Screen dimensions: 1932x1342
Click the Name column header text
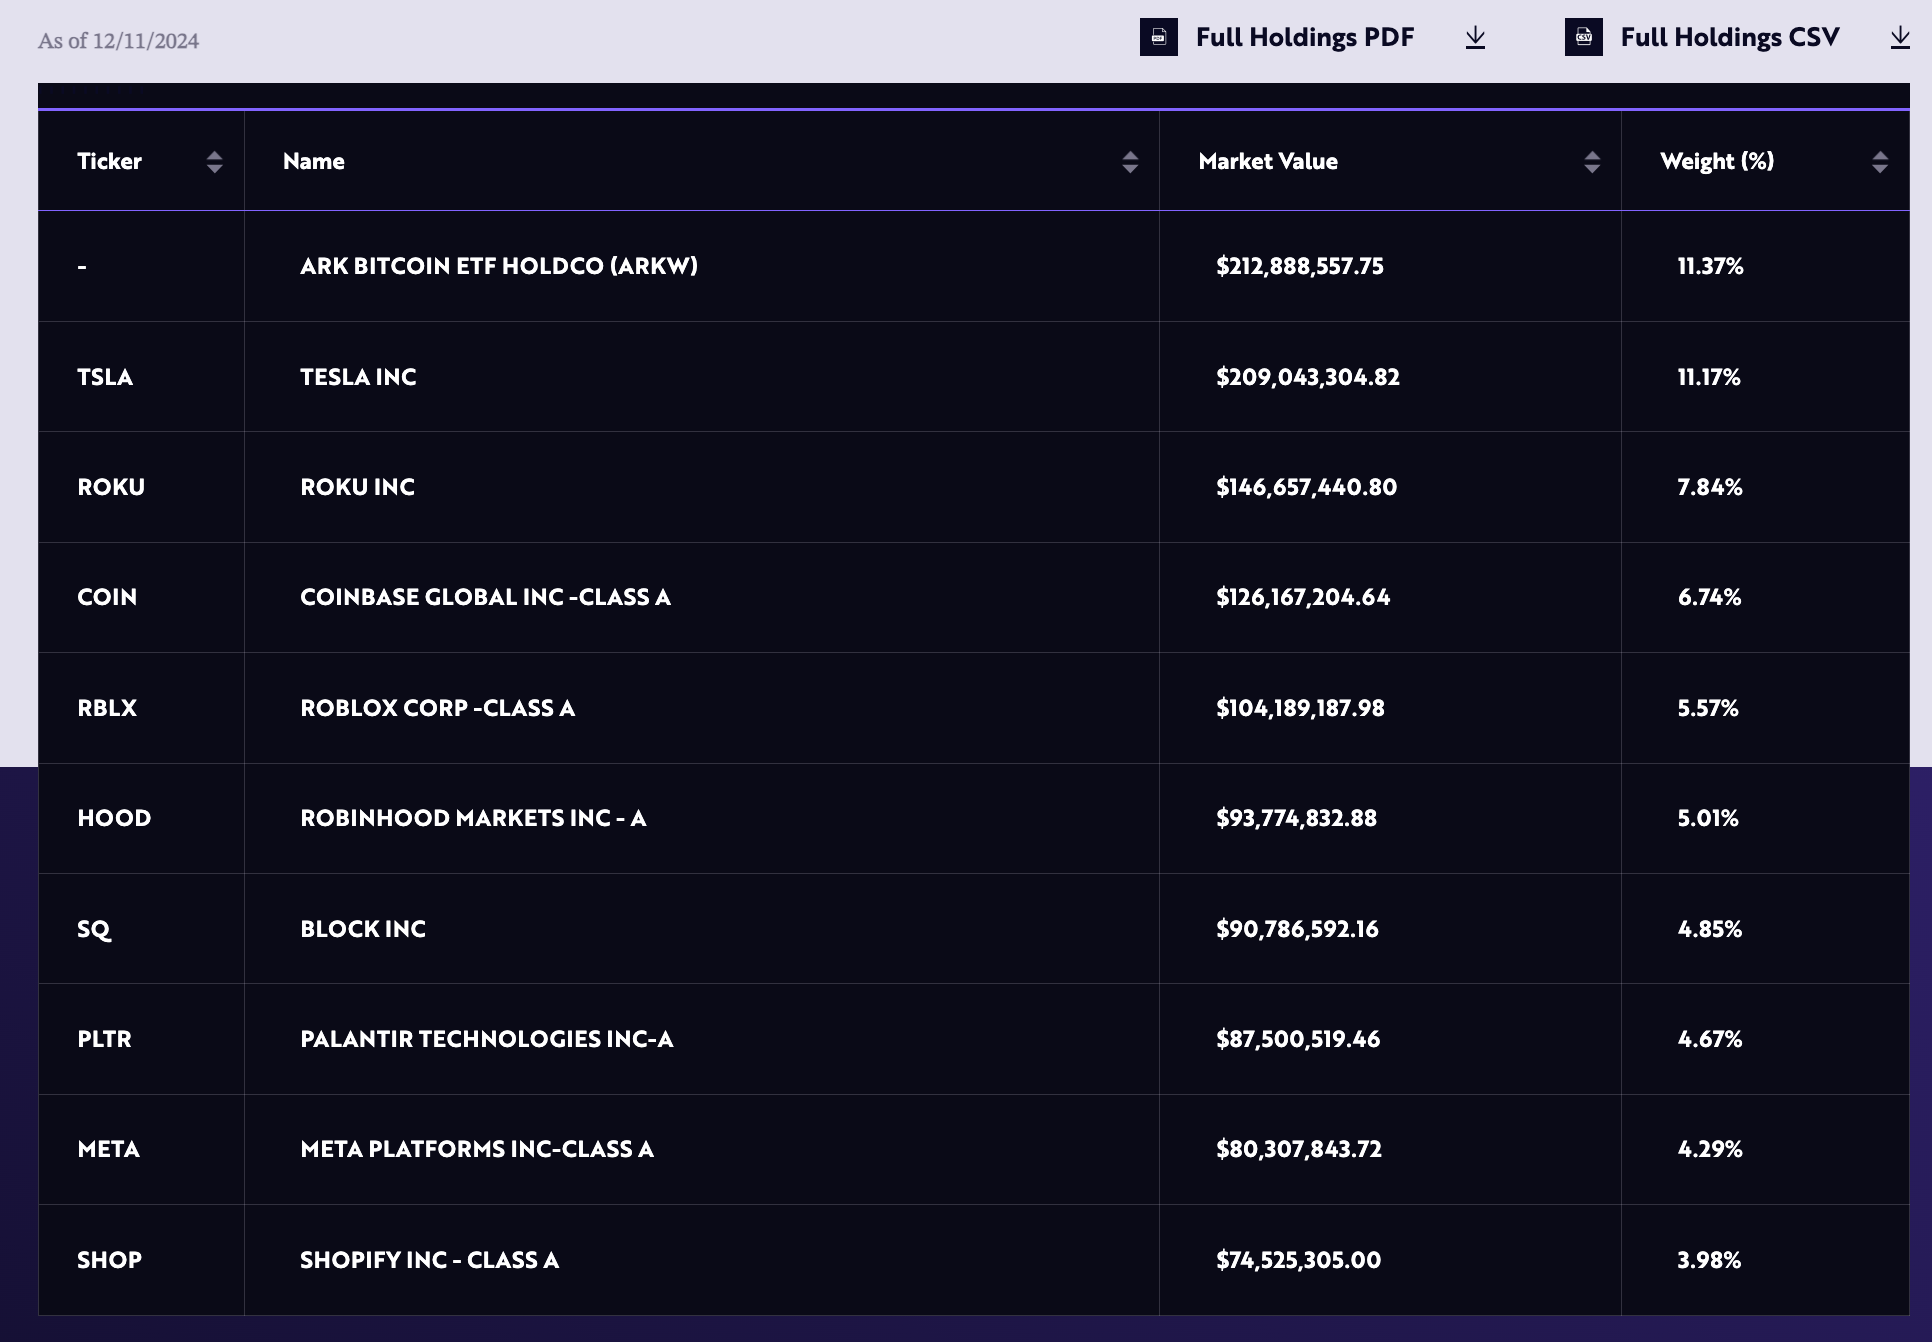[314, 161]
